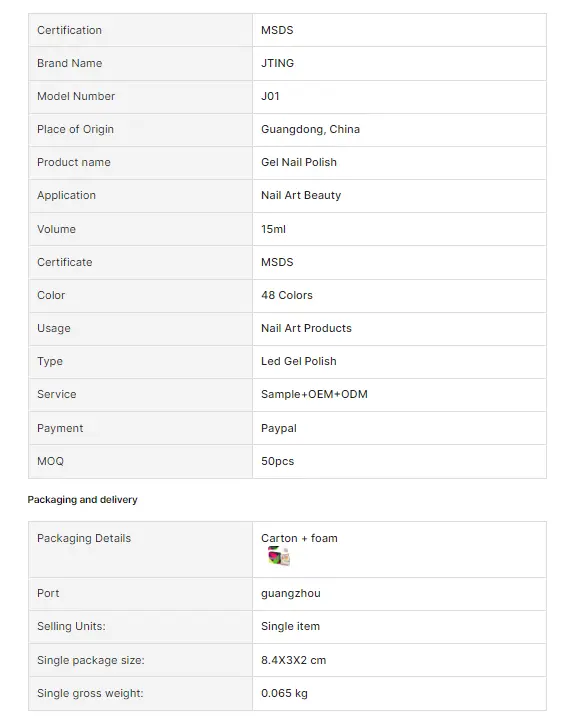Click the guangzhou port value
Screen dimensions: 565x725
pyautogui.click(x=290, y=594)
